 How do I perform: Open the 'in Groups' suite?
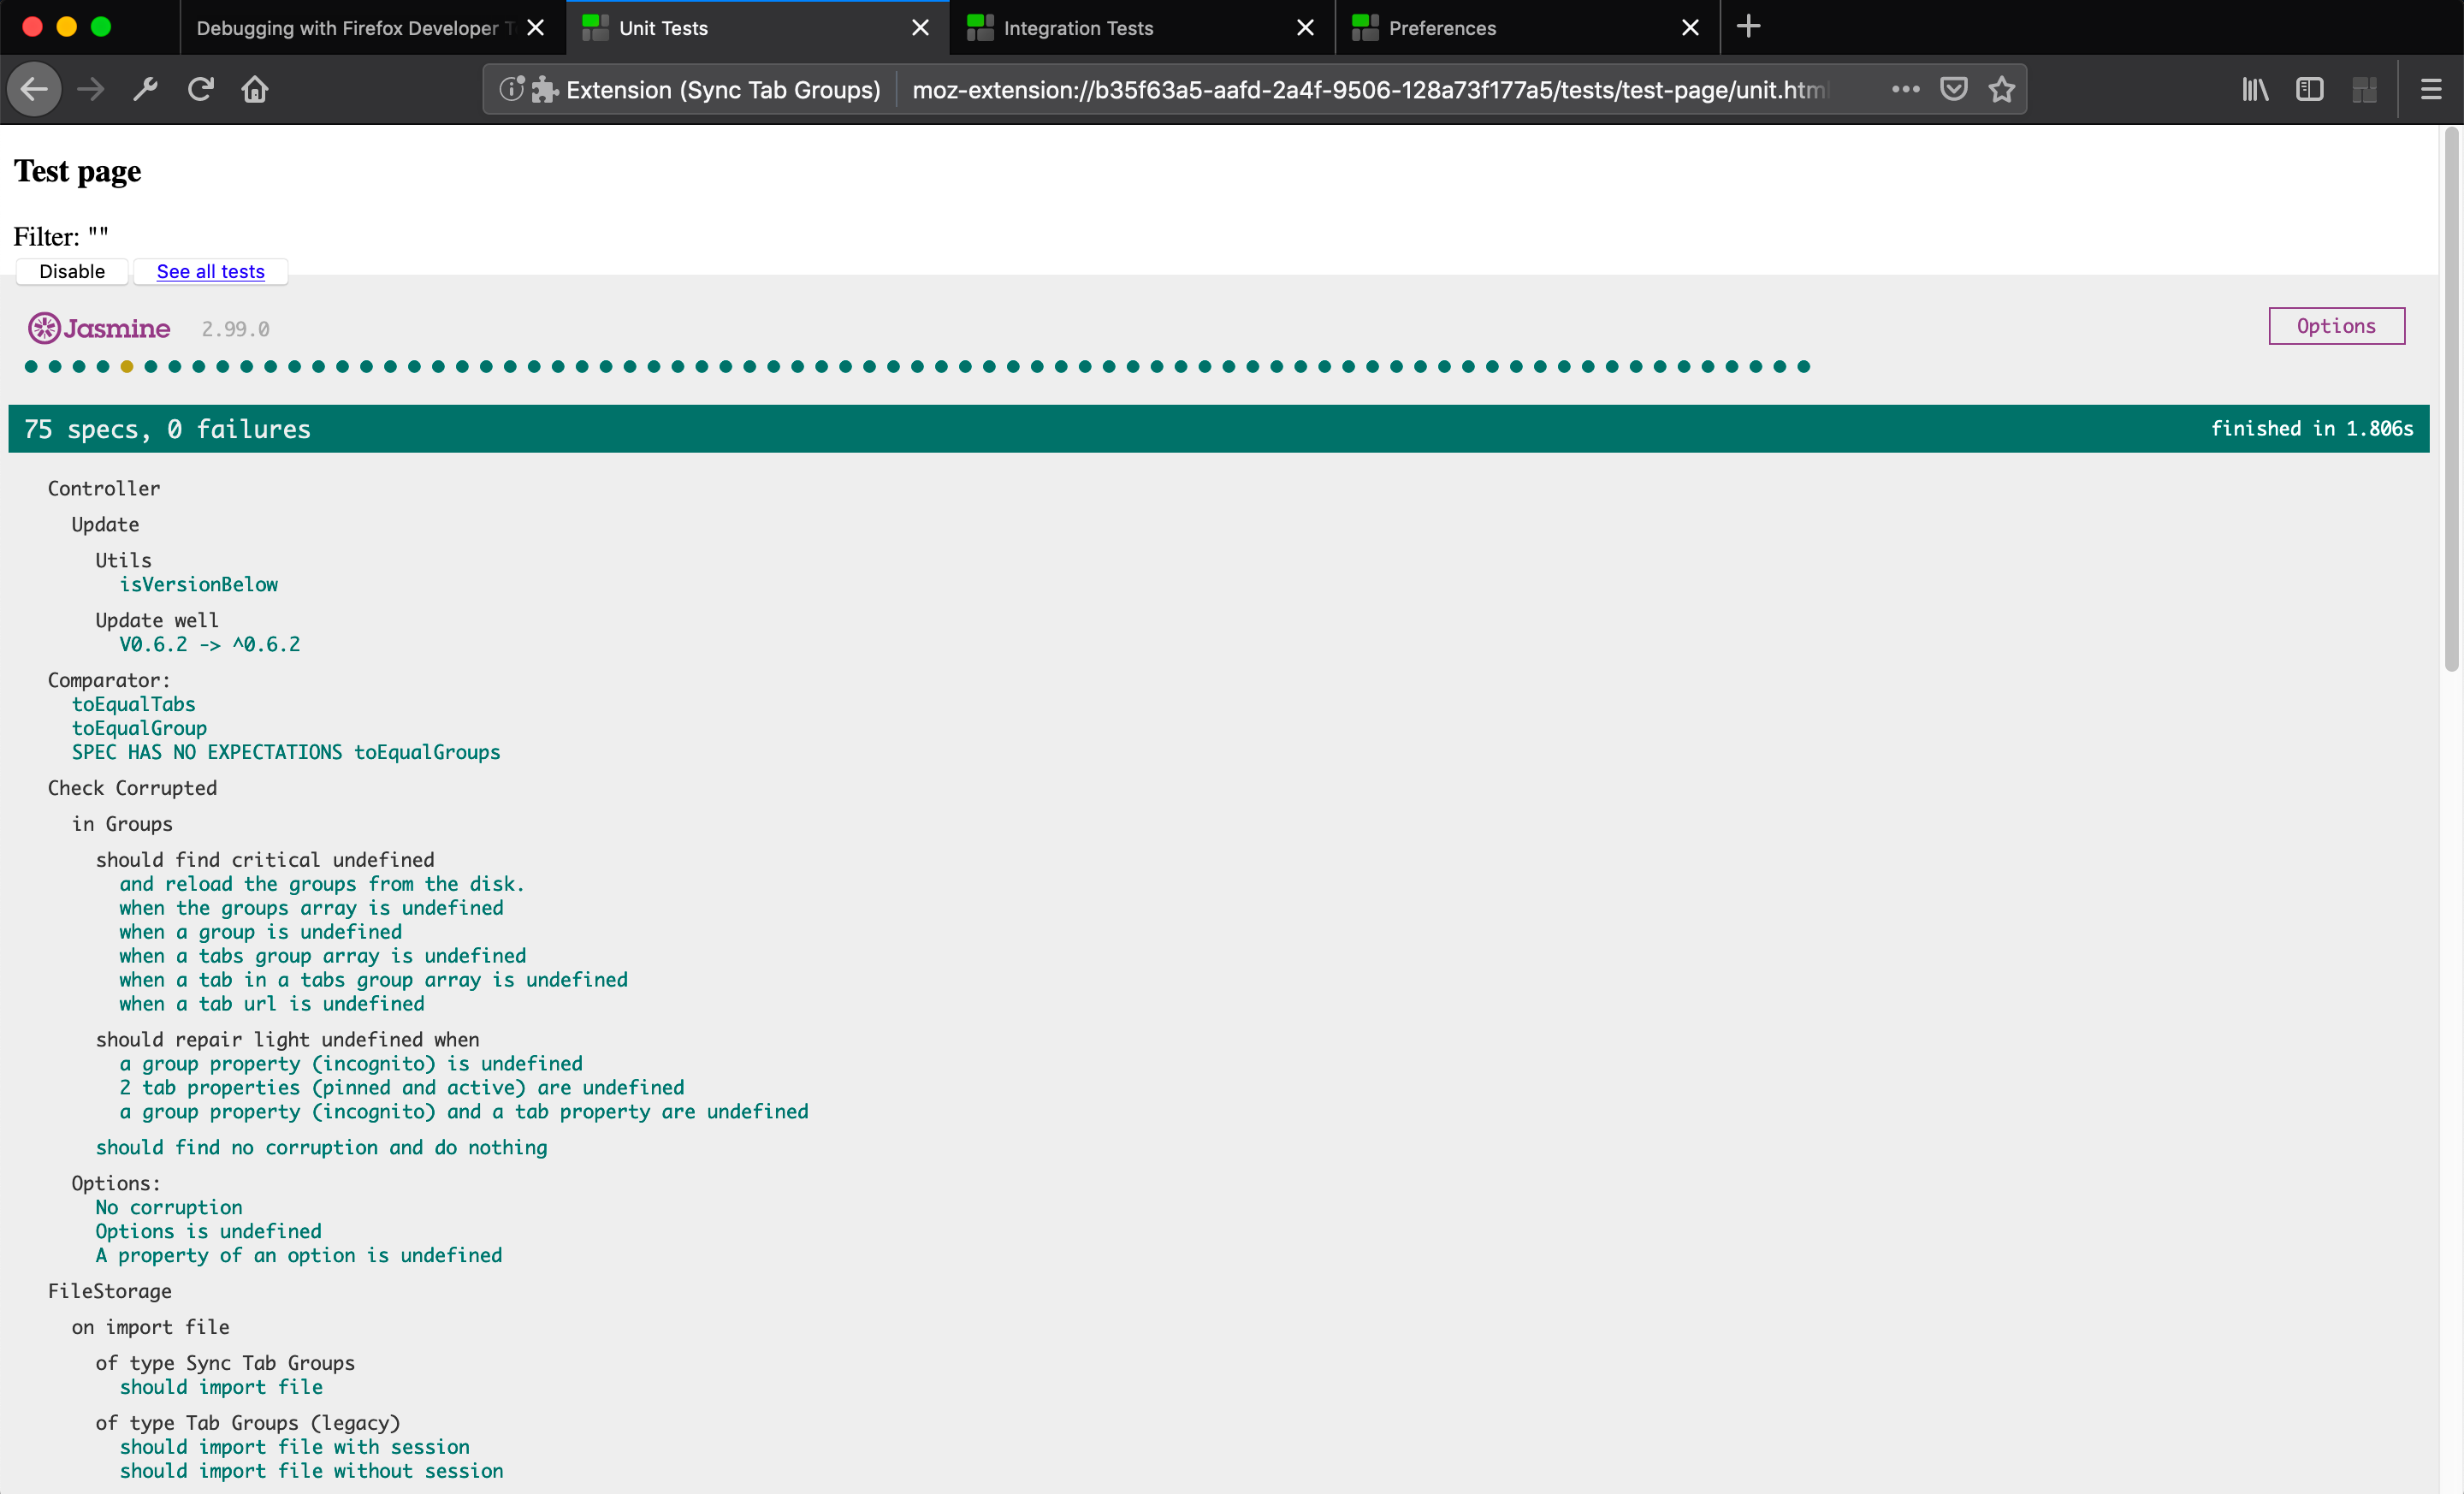pos(122,825)
